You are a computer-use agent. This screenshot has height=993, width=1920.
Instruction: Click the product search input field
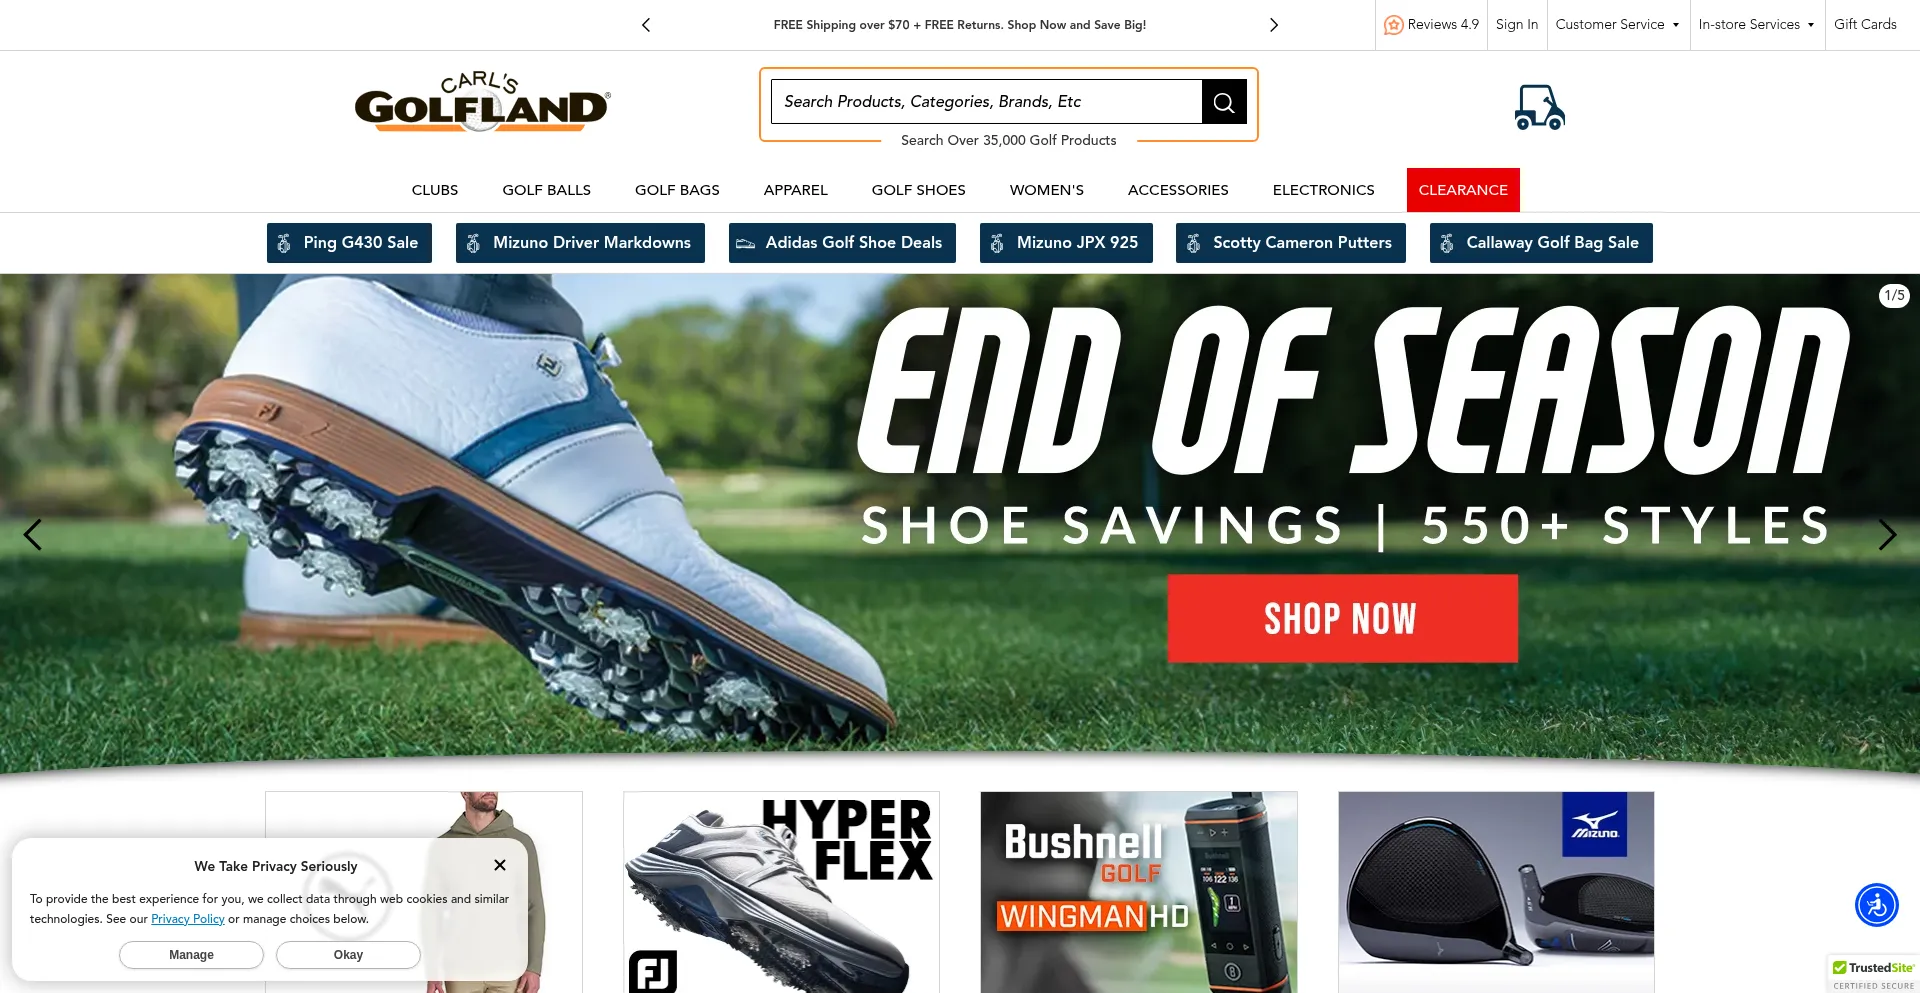point(986,102)
